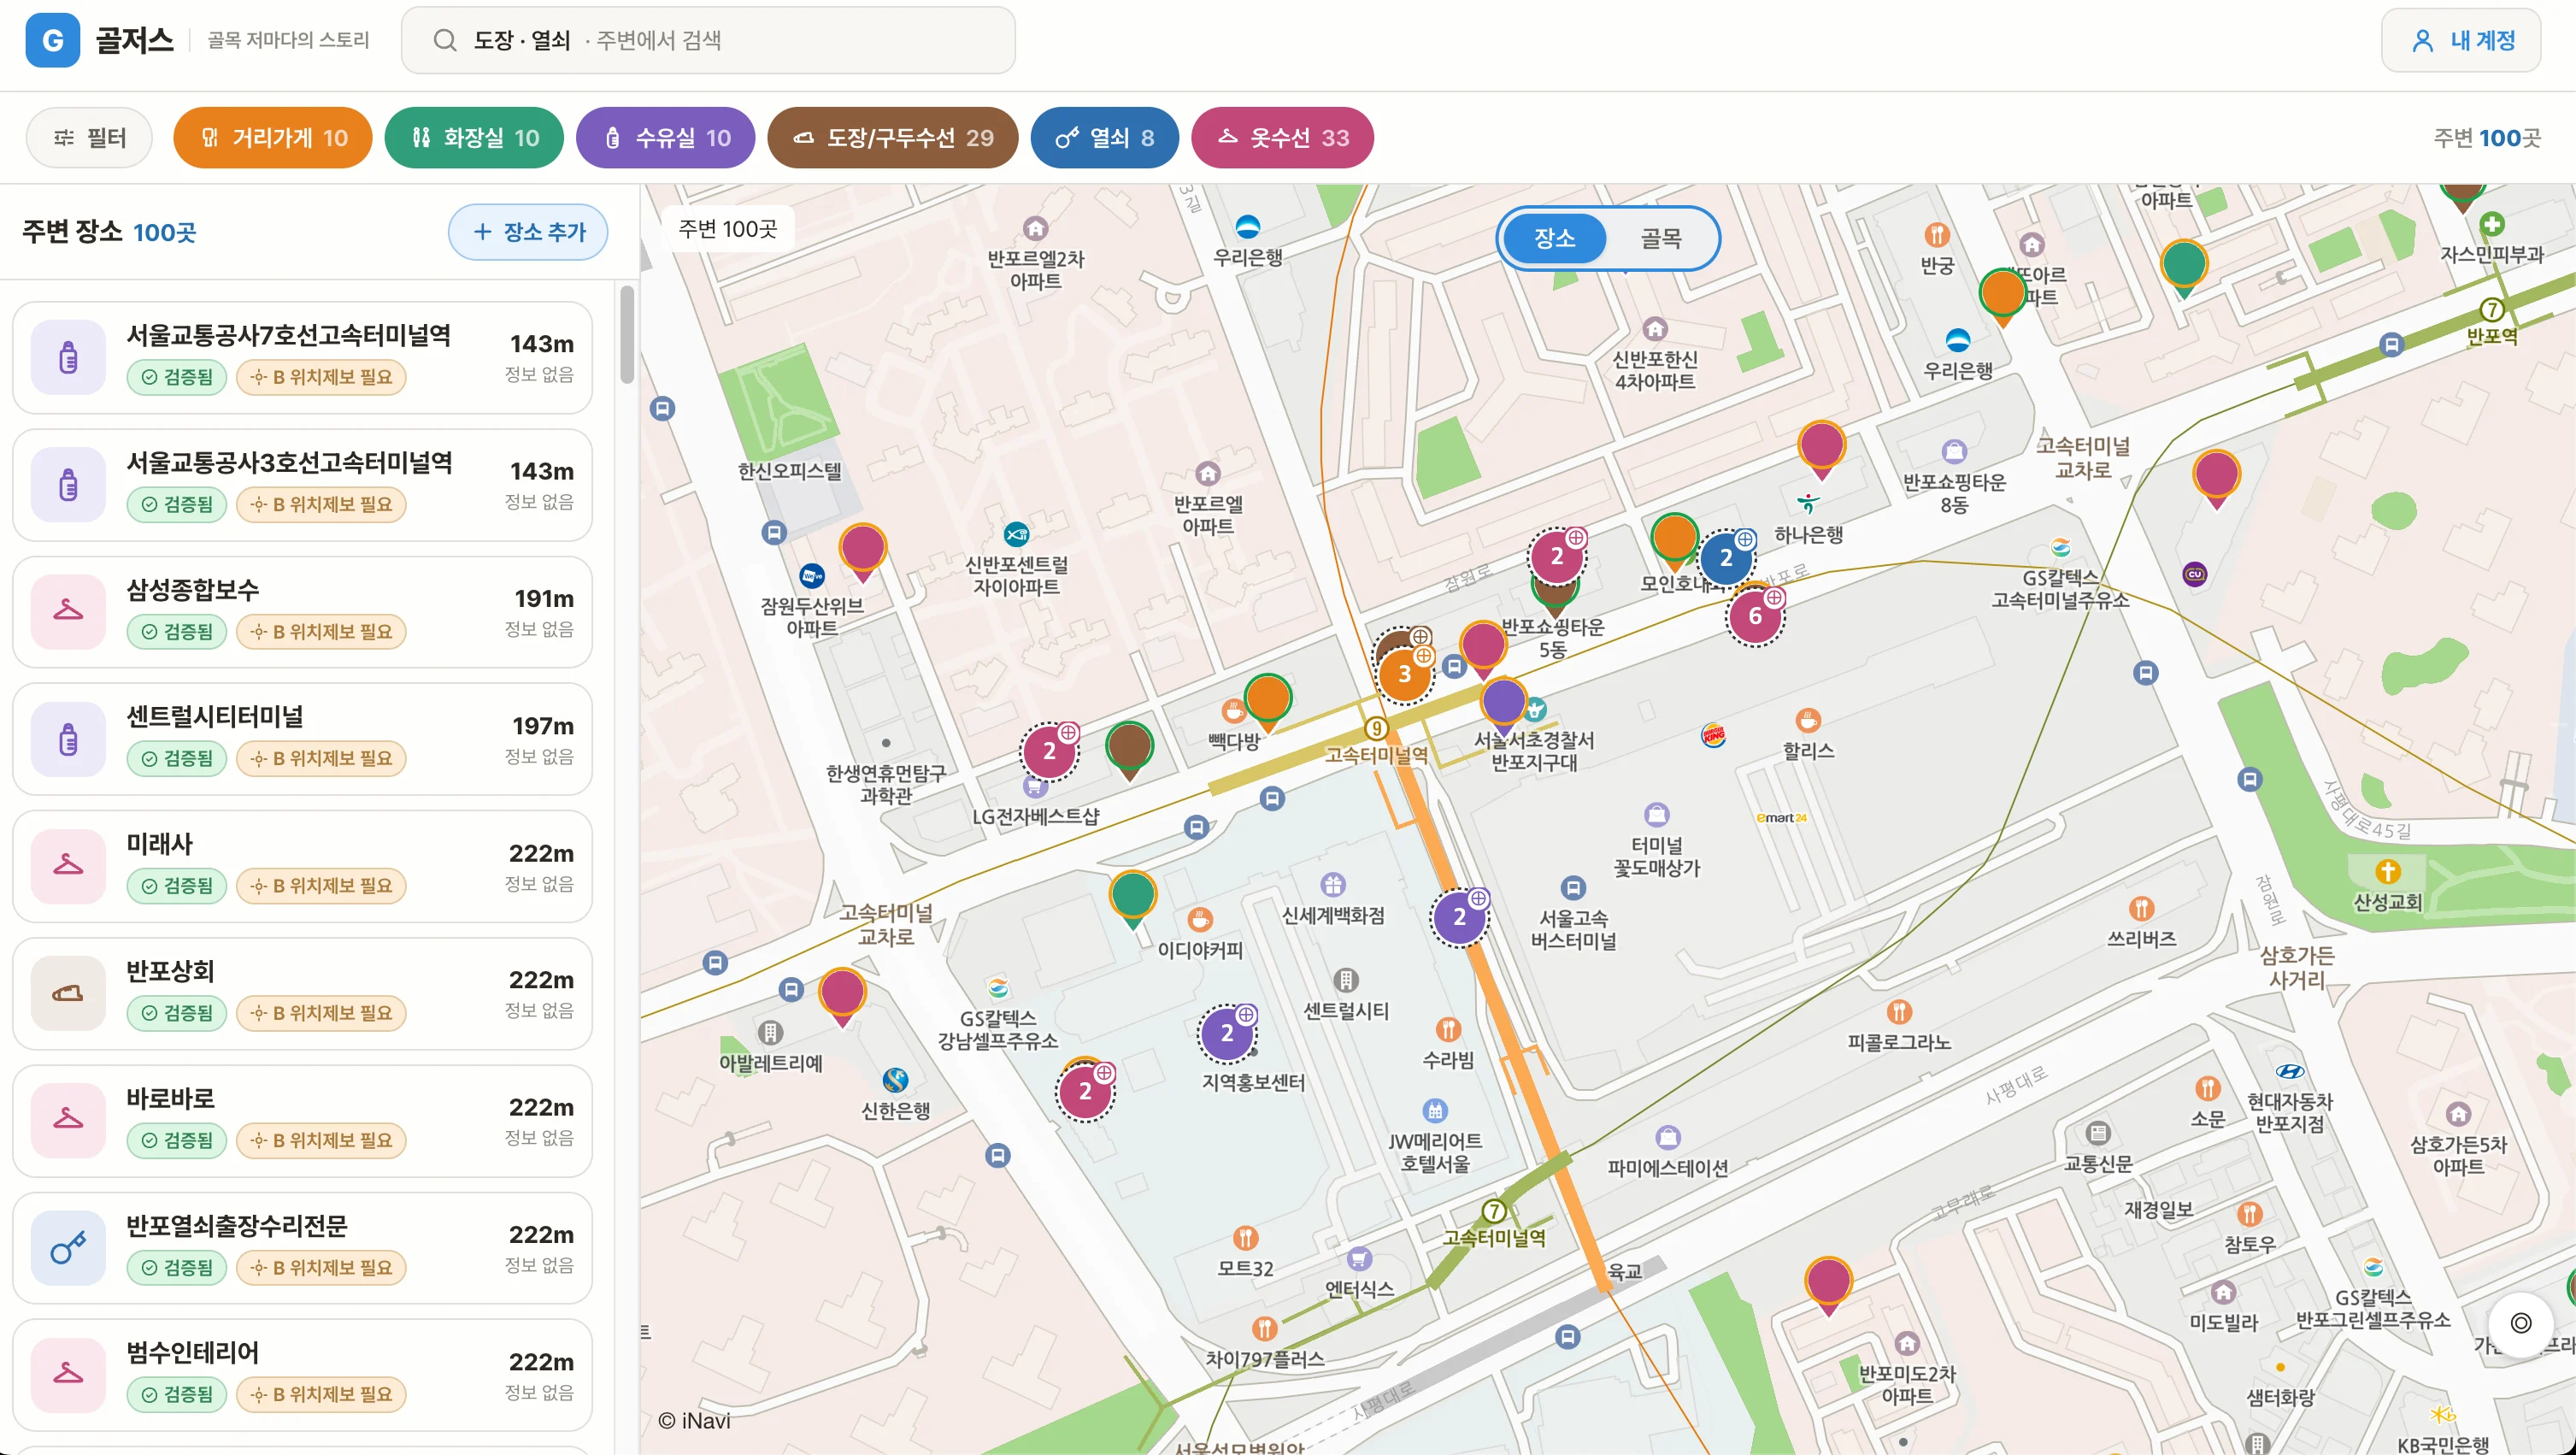The image size is (2576, 1455).
Task: Toggle the 수유실 10 category chip
Action: pos(666,137)
